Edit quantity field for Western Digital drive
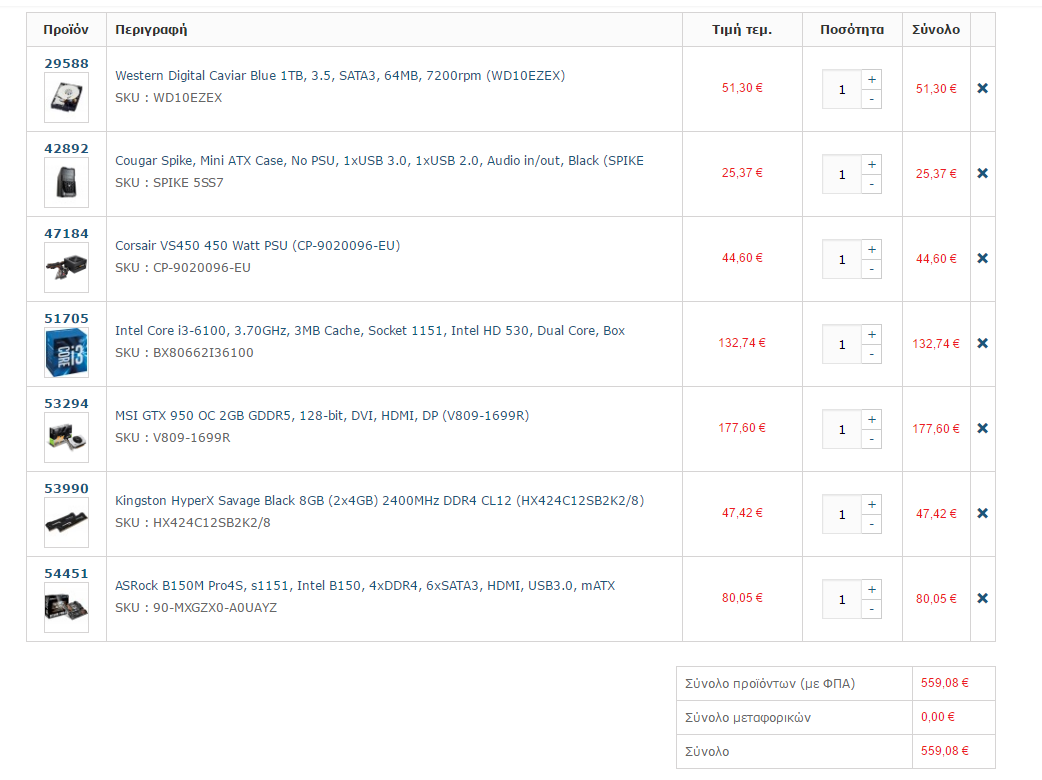1042x780 pixels. (x=842, y=89)
